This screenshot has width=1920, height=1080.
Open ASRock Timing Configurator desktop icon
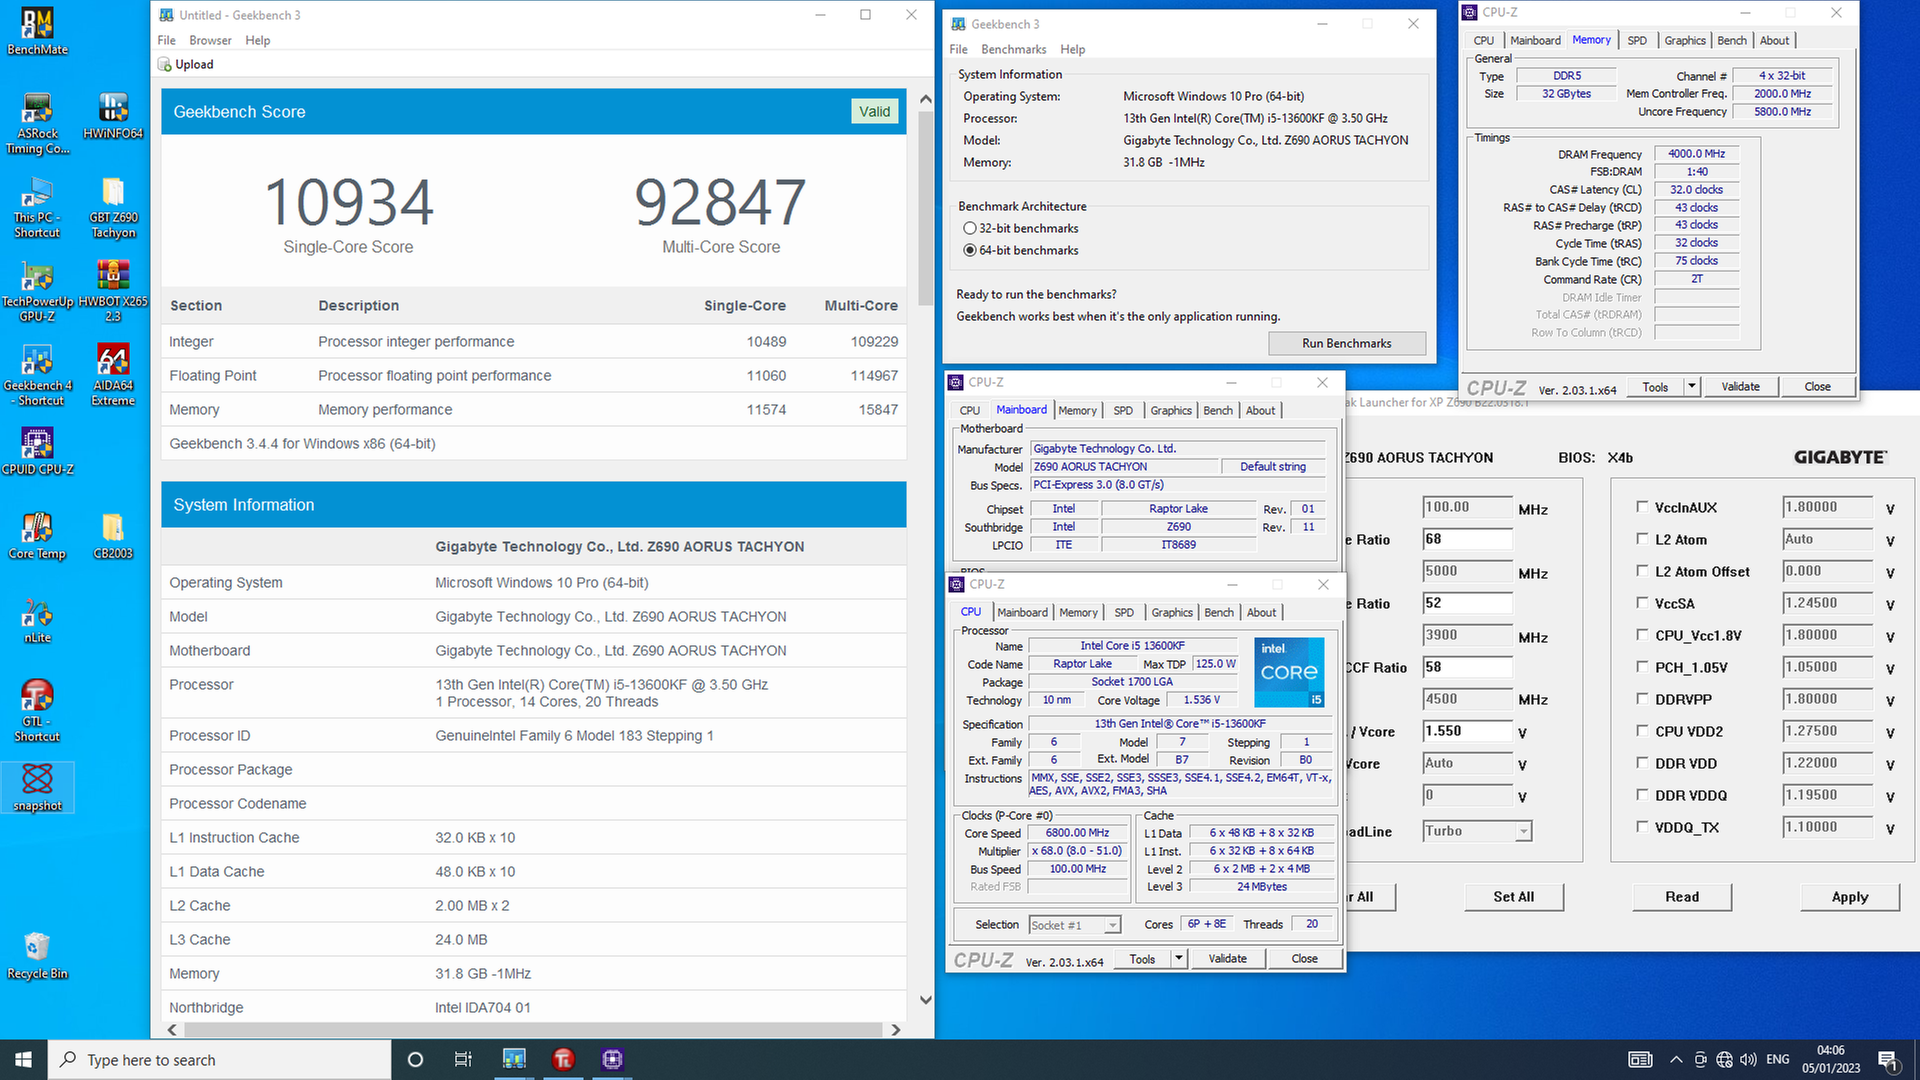click(37, 123)
